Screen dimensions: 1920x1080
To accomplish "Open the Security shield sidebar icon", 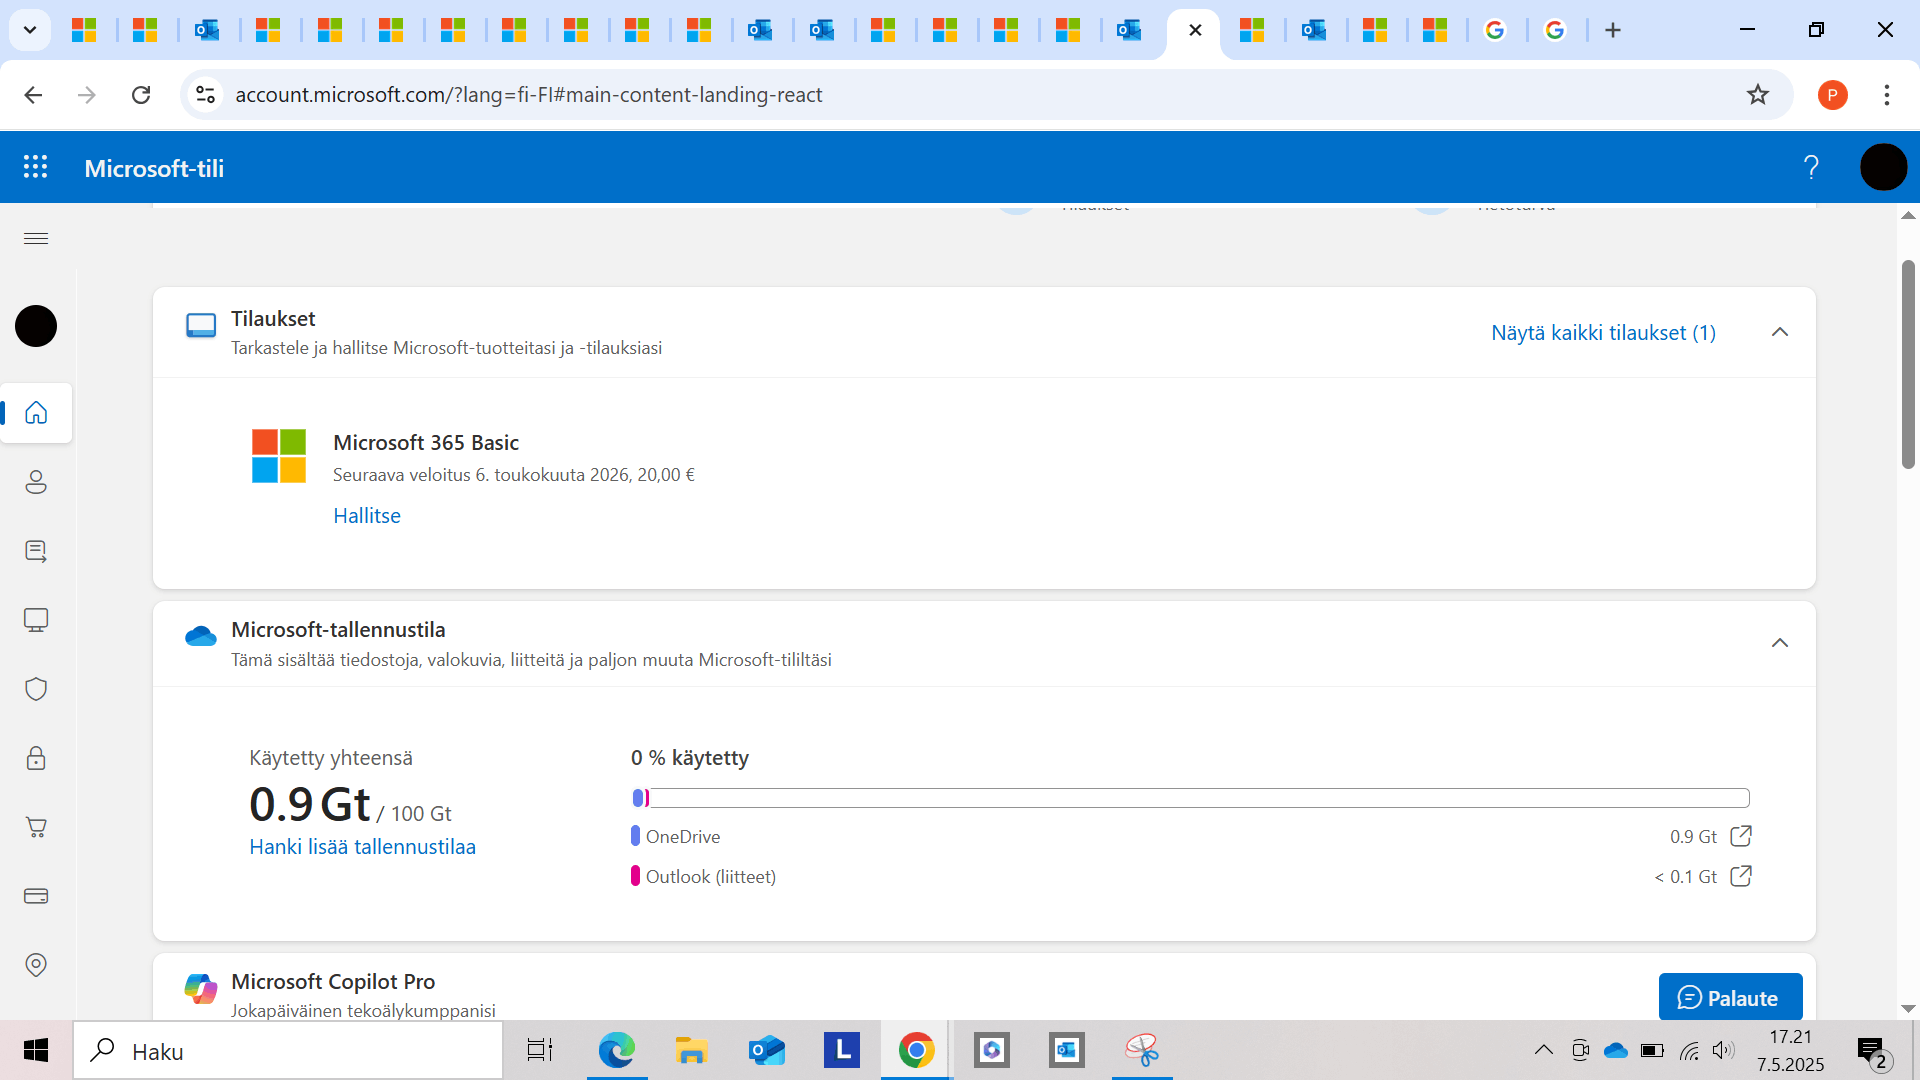I will [36, 689].
